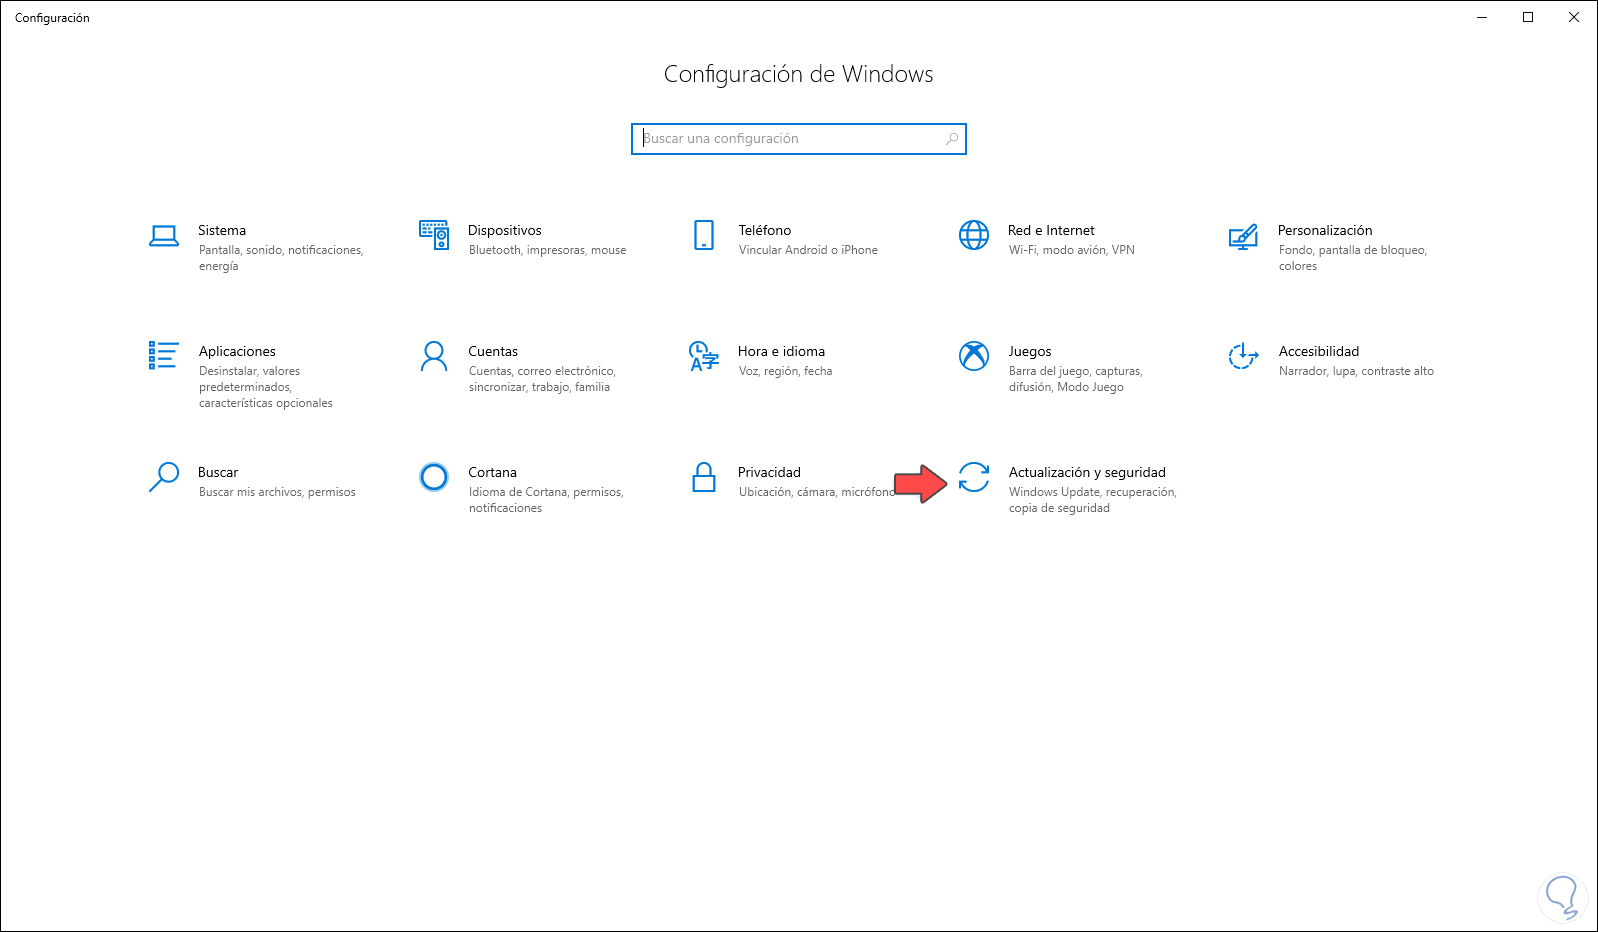
Task: Open the Juegos settings title
Action: tap(1030, 352)
